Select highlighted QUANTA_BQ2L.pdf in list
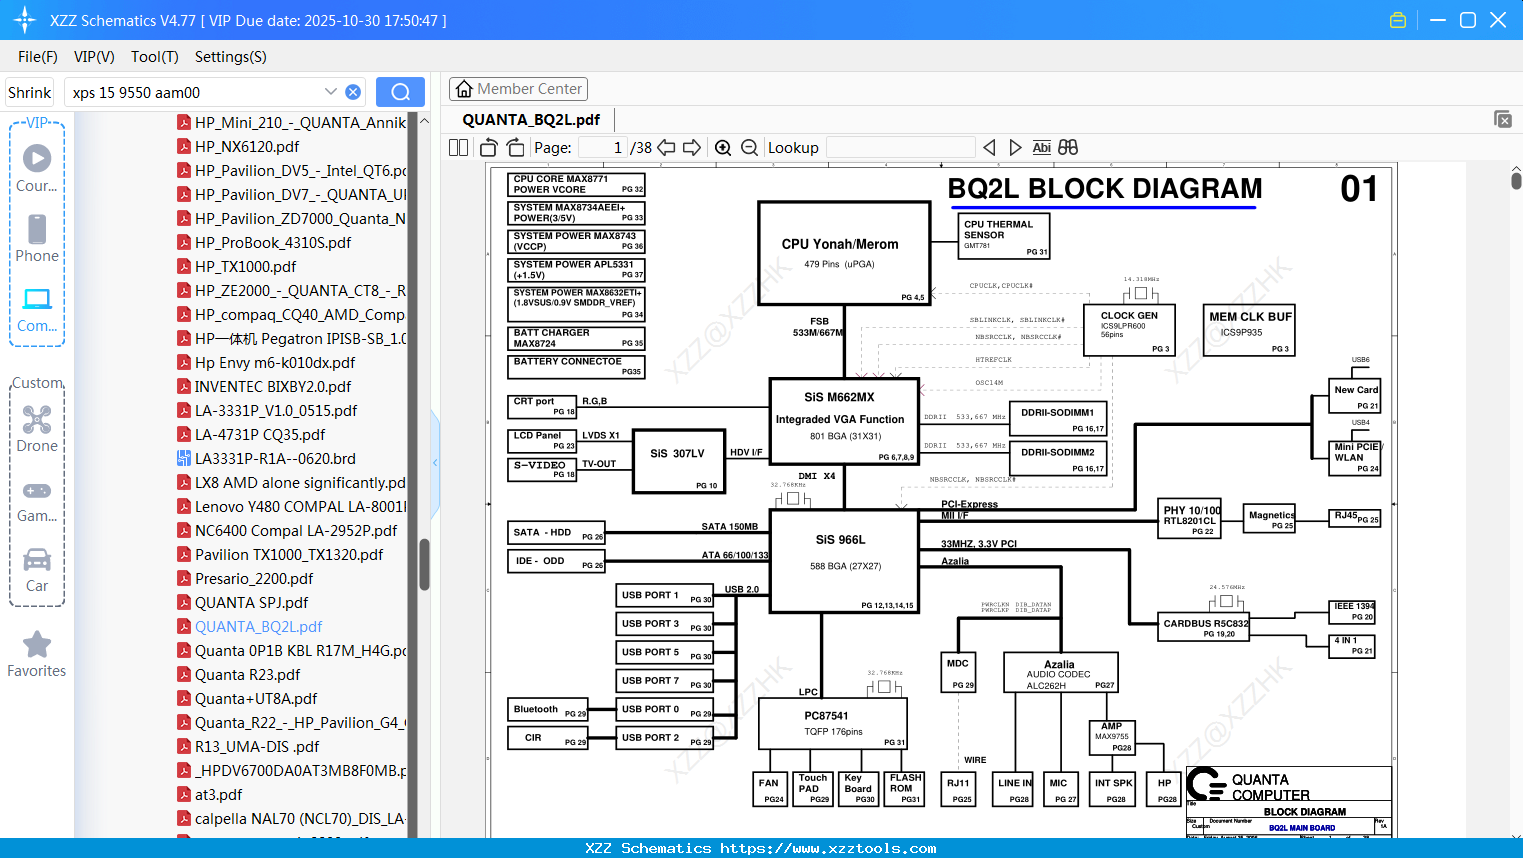 click(258, 626)
